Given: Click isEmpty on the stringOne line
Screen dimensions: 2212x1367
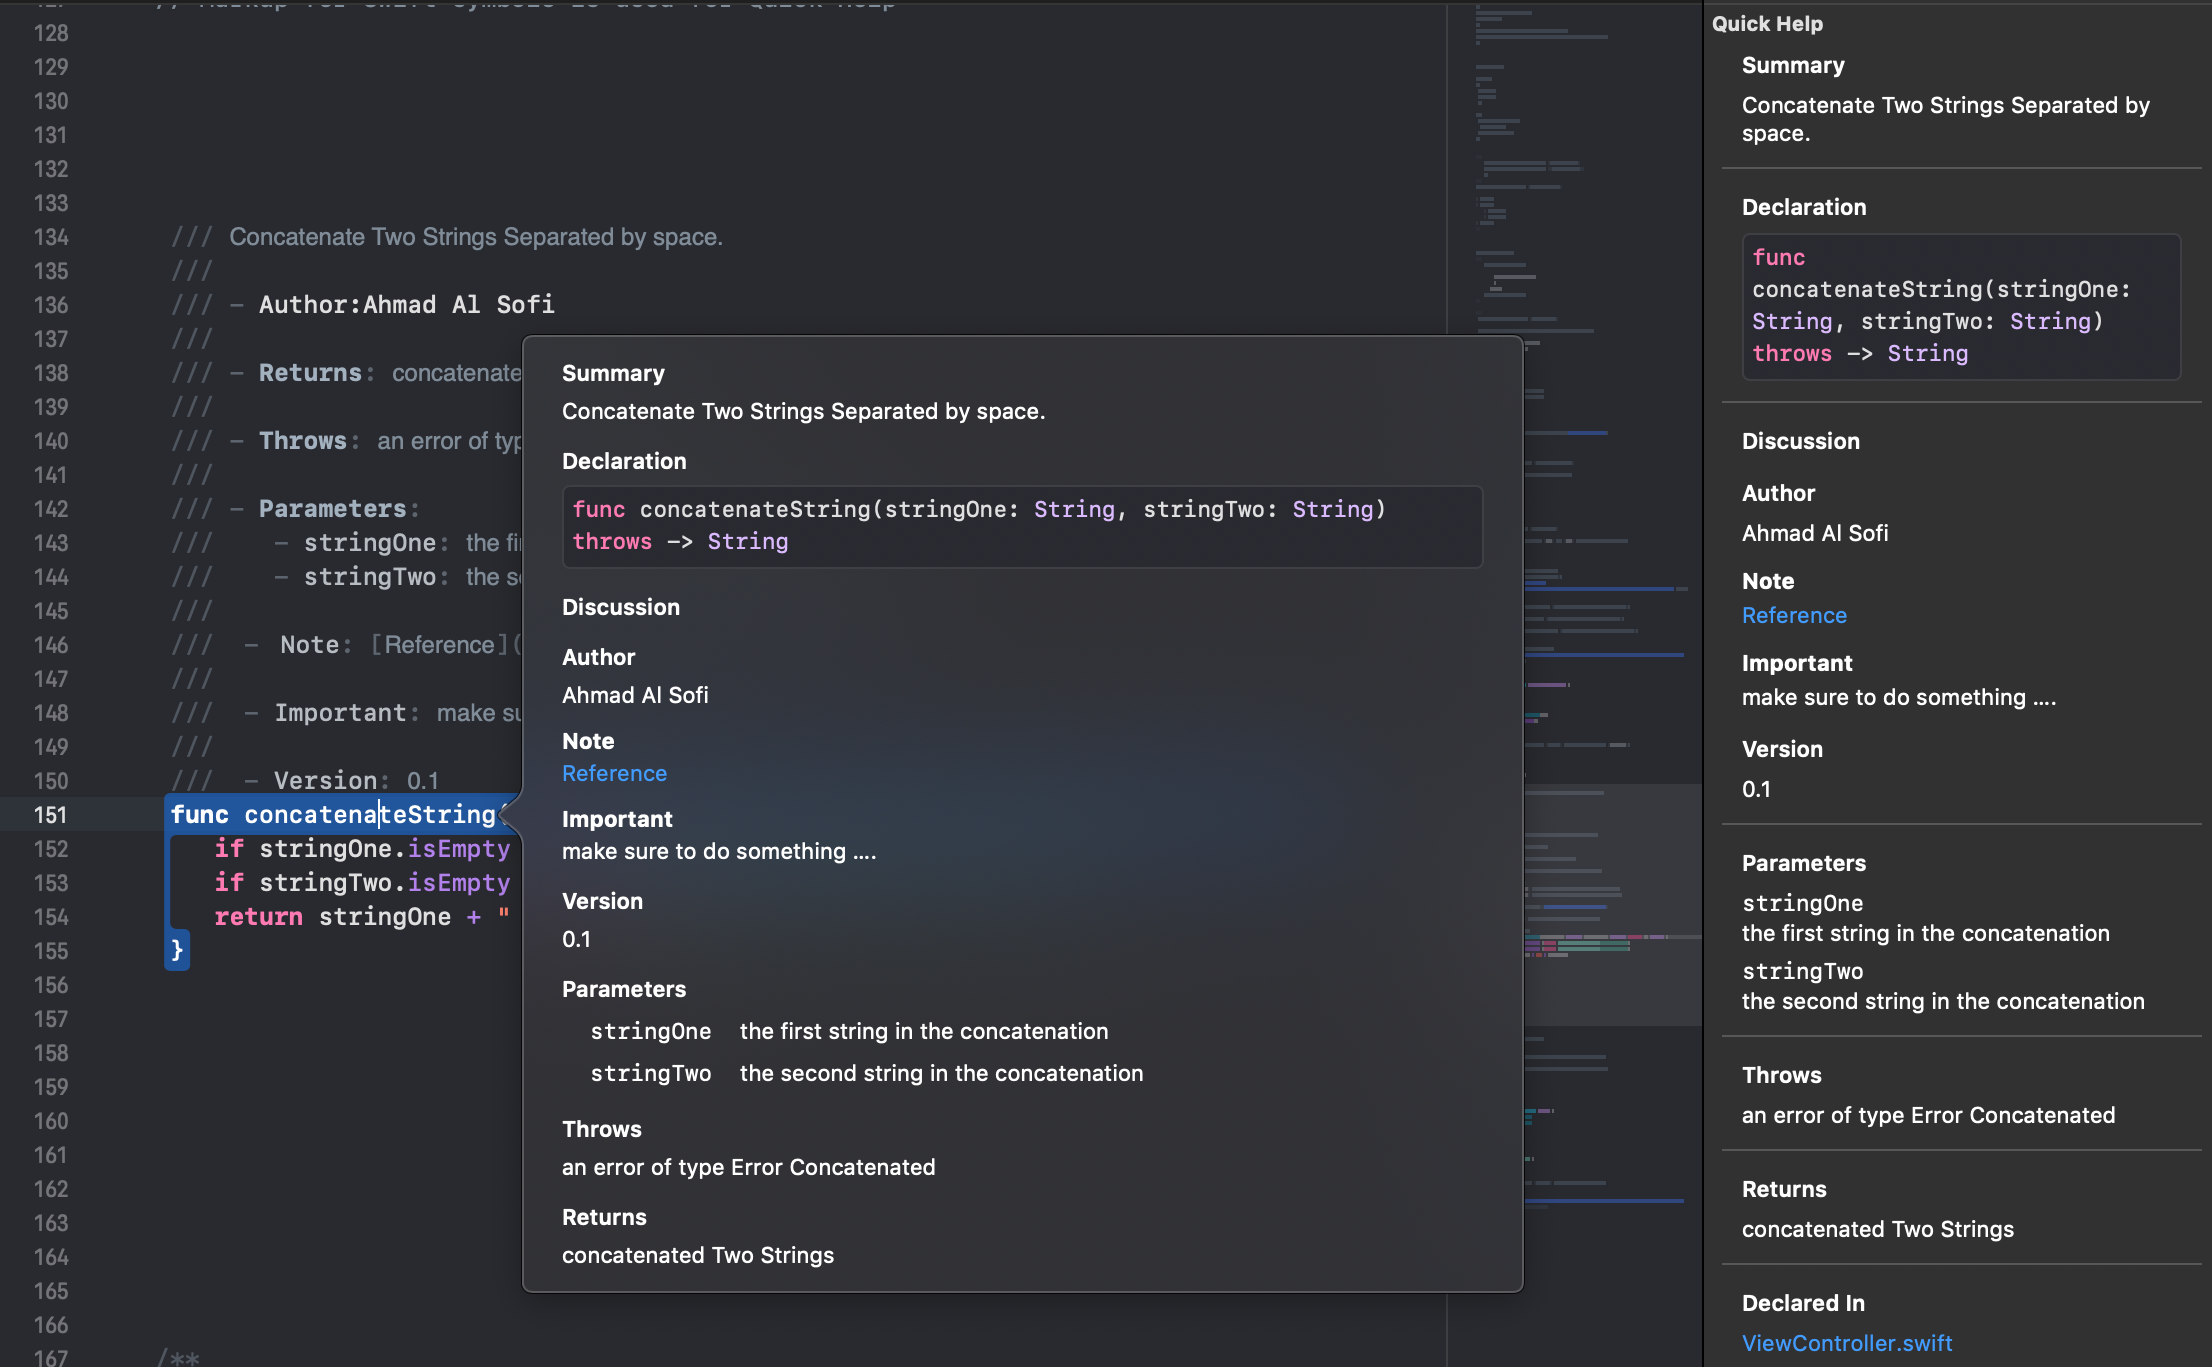Looking at the screenshot, I should [x=459, y=849].
